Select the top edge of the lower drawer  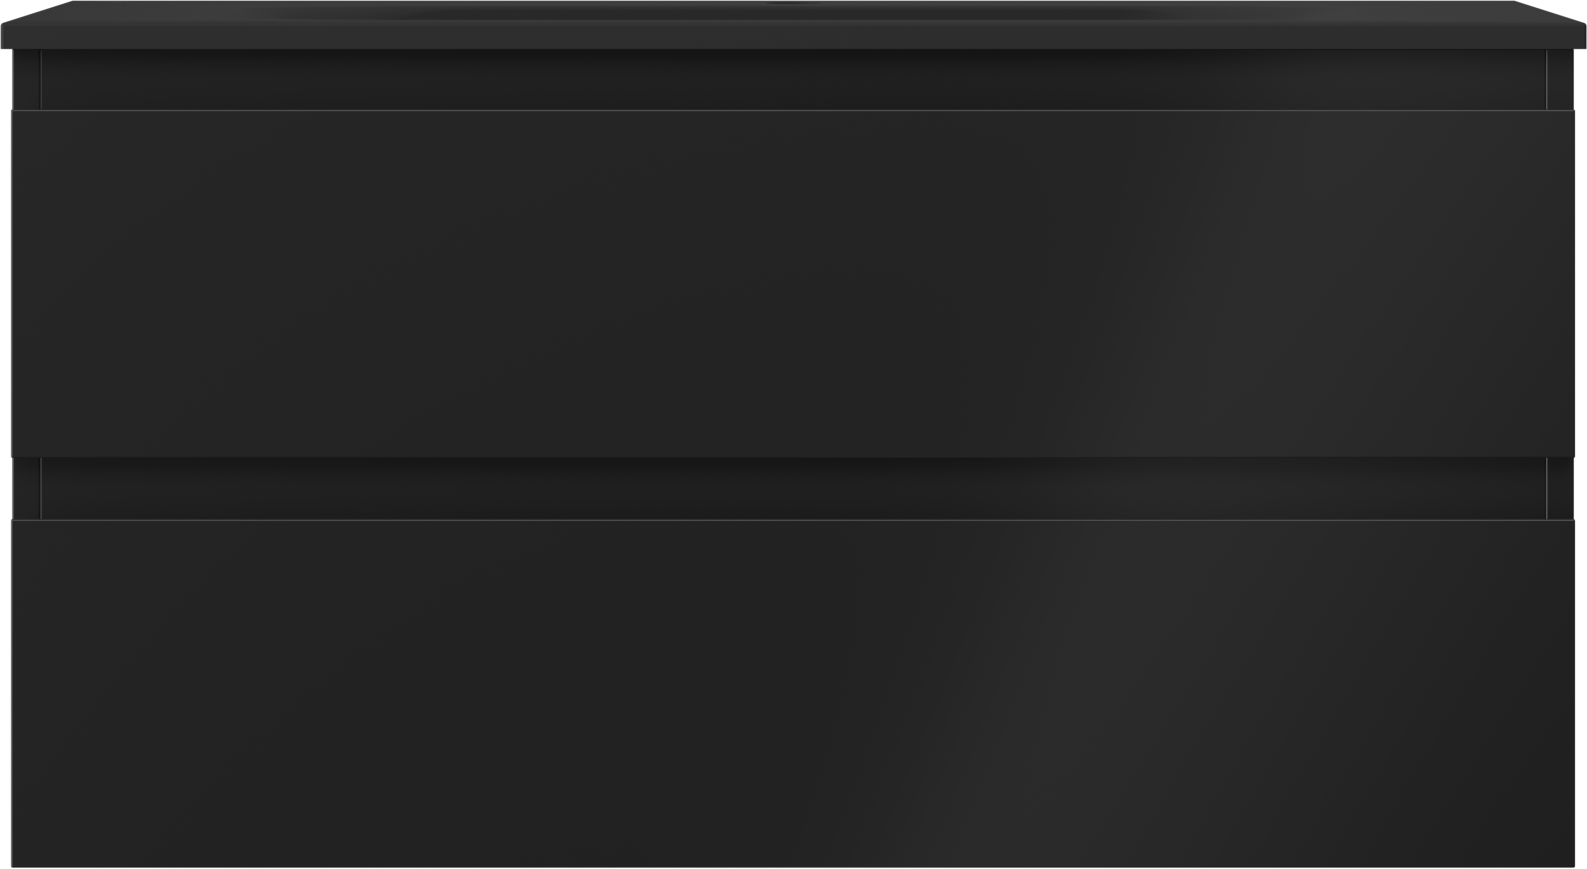click(x=793, y=520)
